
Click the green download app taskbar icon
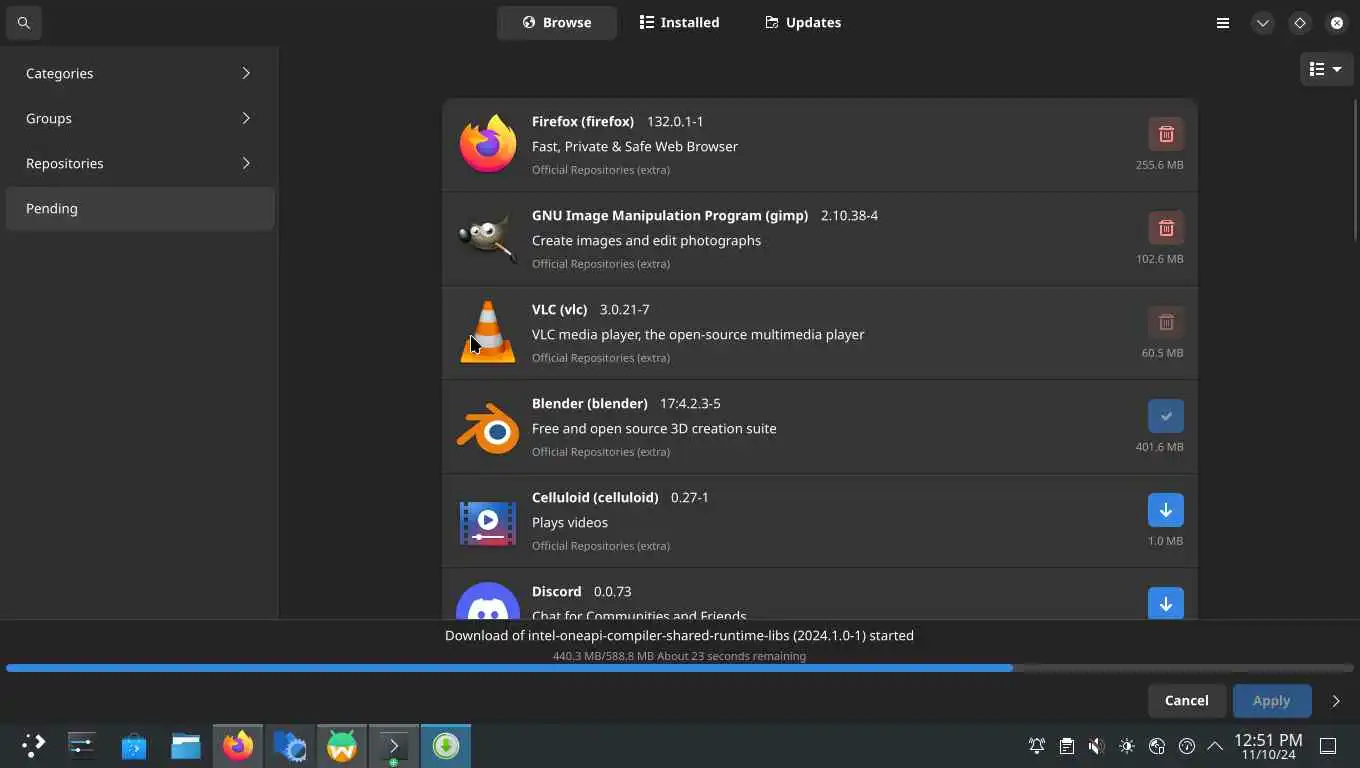click(x=446, y=745)
